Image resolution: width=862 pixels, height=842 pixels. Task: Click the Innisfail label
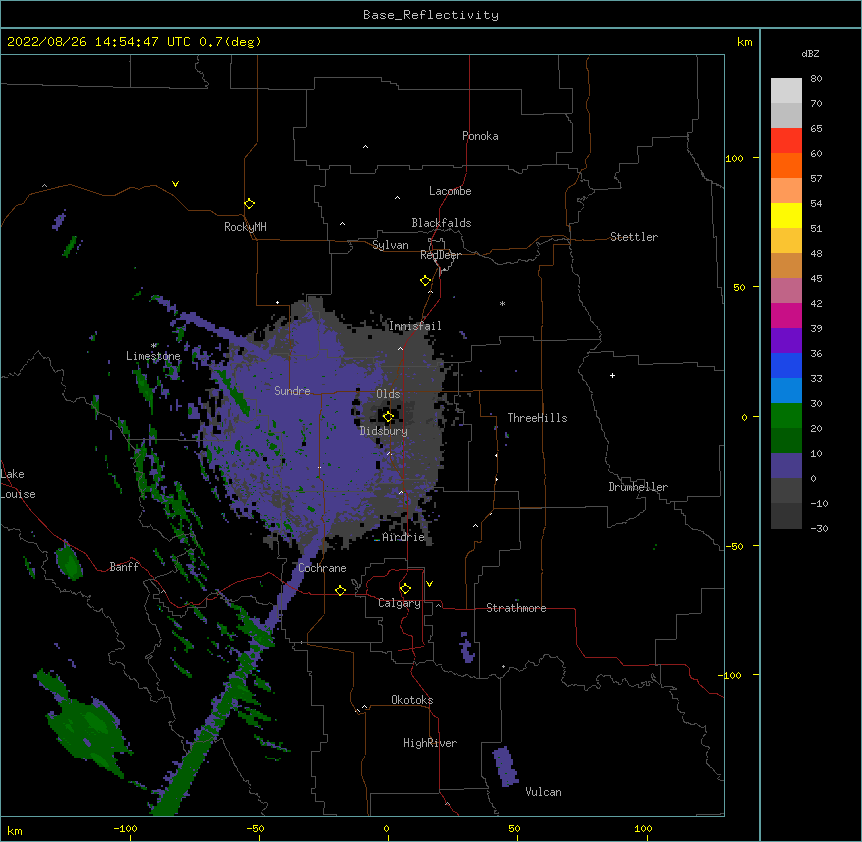pyautogui.click(x=415, y=326)
